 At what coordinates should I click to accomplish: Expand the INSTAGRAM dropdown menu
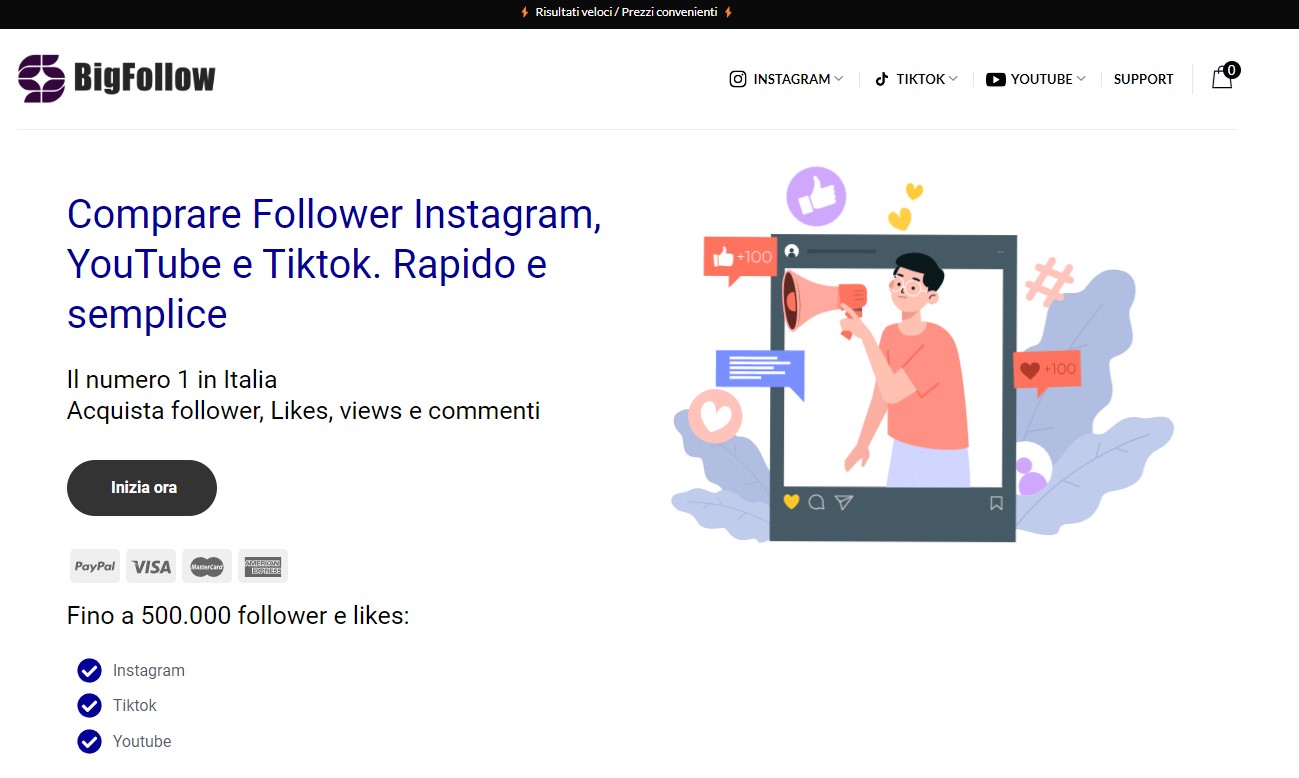tap(841, 78)
